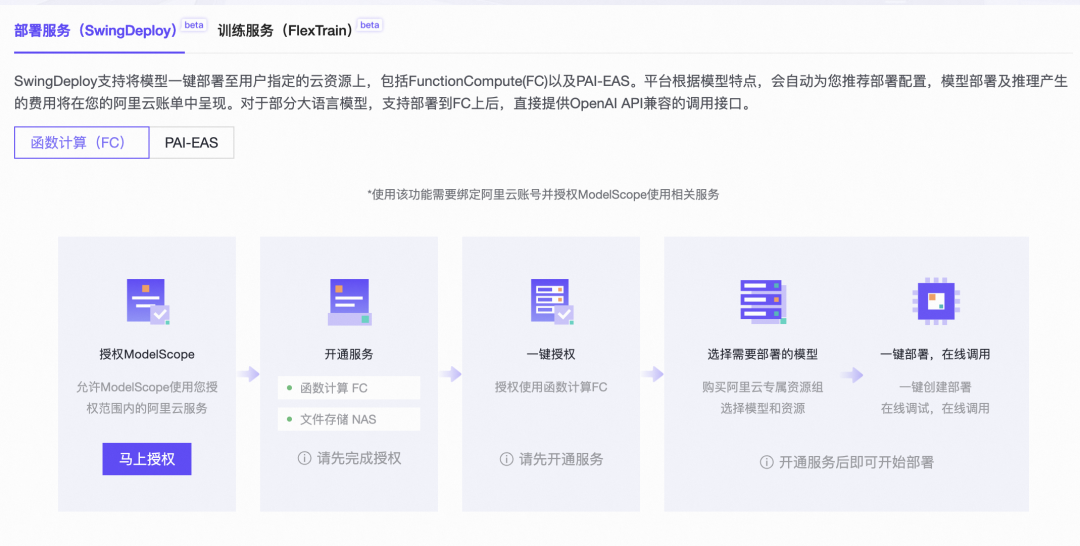Click the beta badge next to SwingDeploy
1080x546 pixels.
click(194, 25)
